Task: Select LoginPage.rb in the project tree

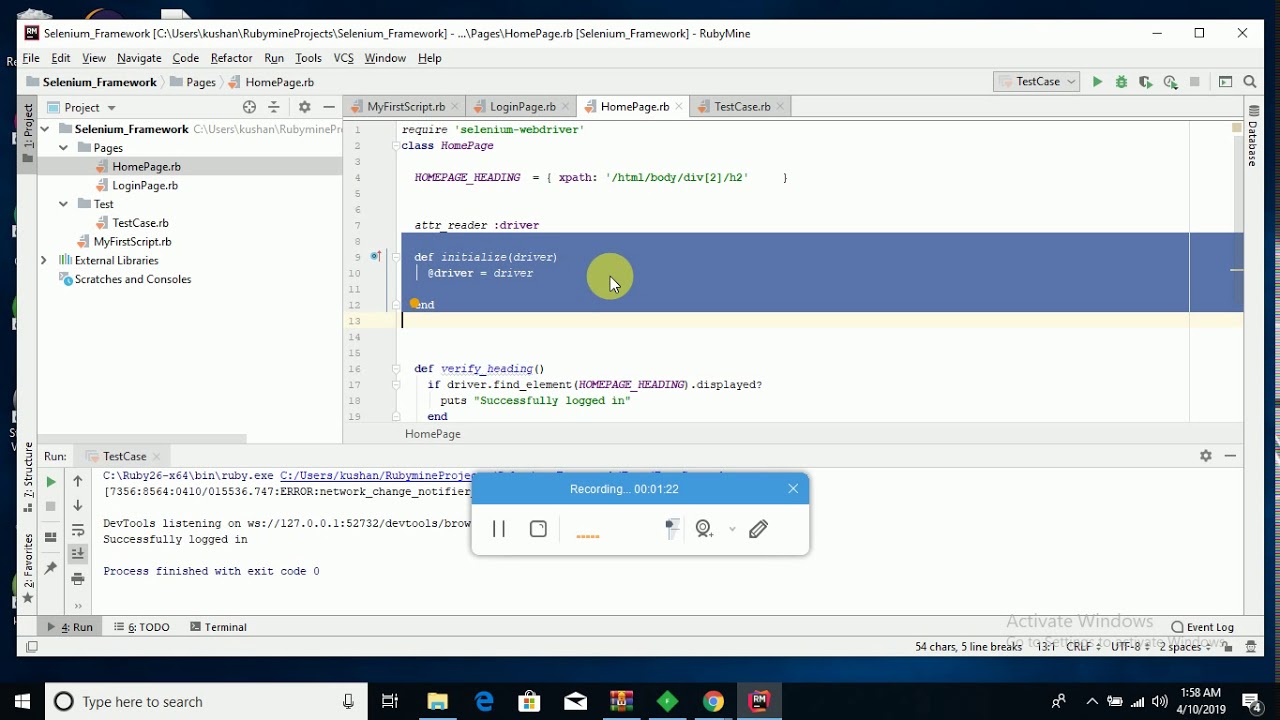Action: (145, 185)
